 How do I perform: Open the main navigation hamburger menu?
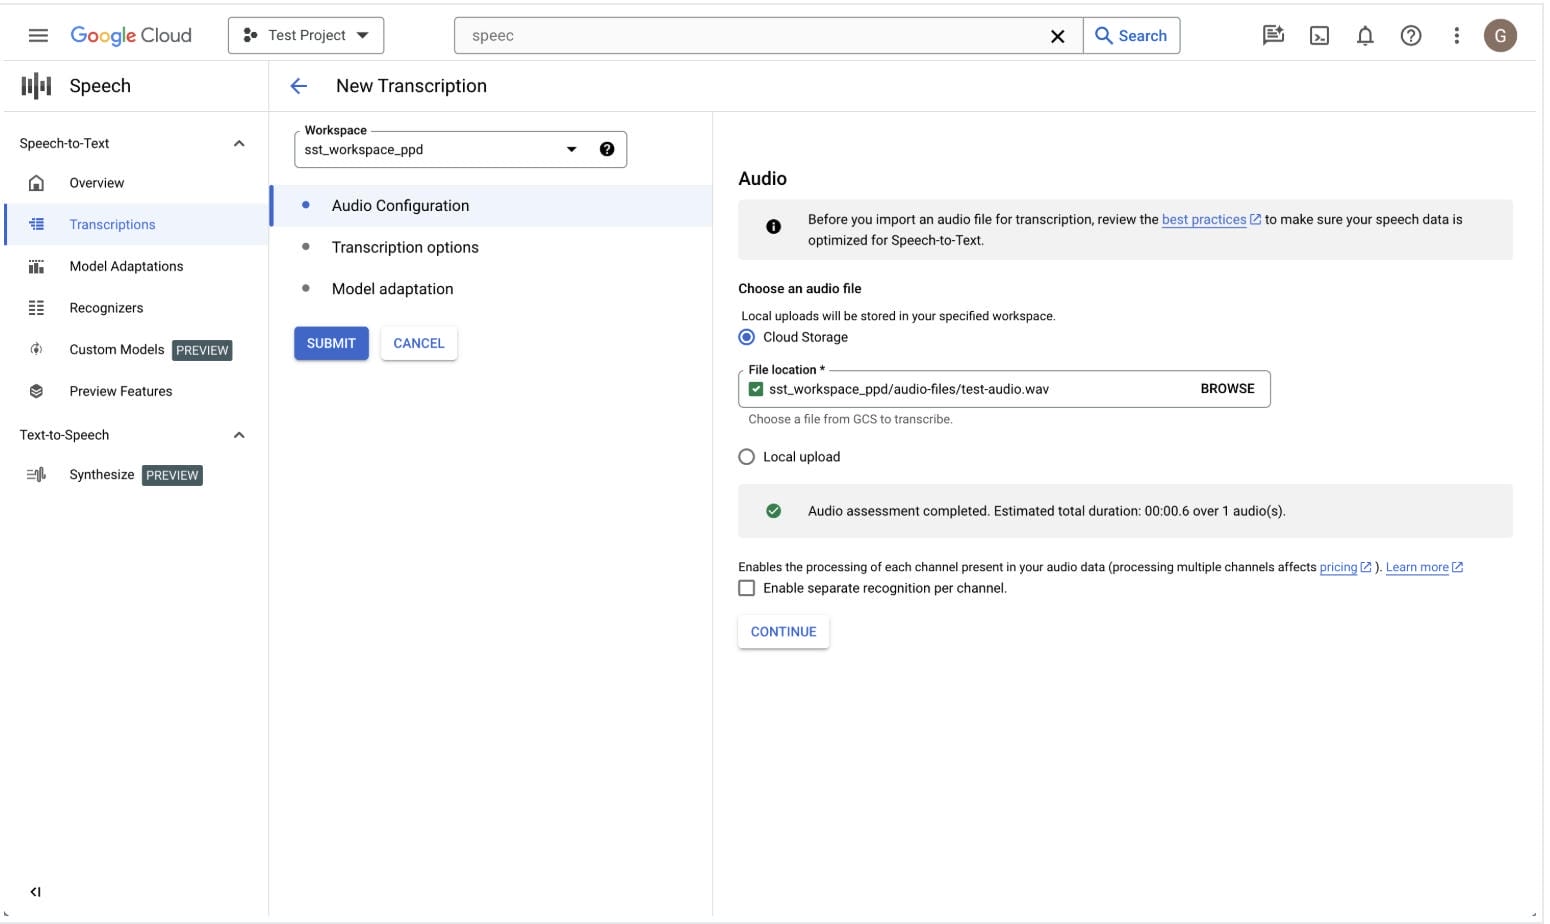coord(38,36)
